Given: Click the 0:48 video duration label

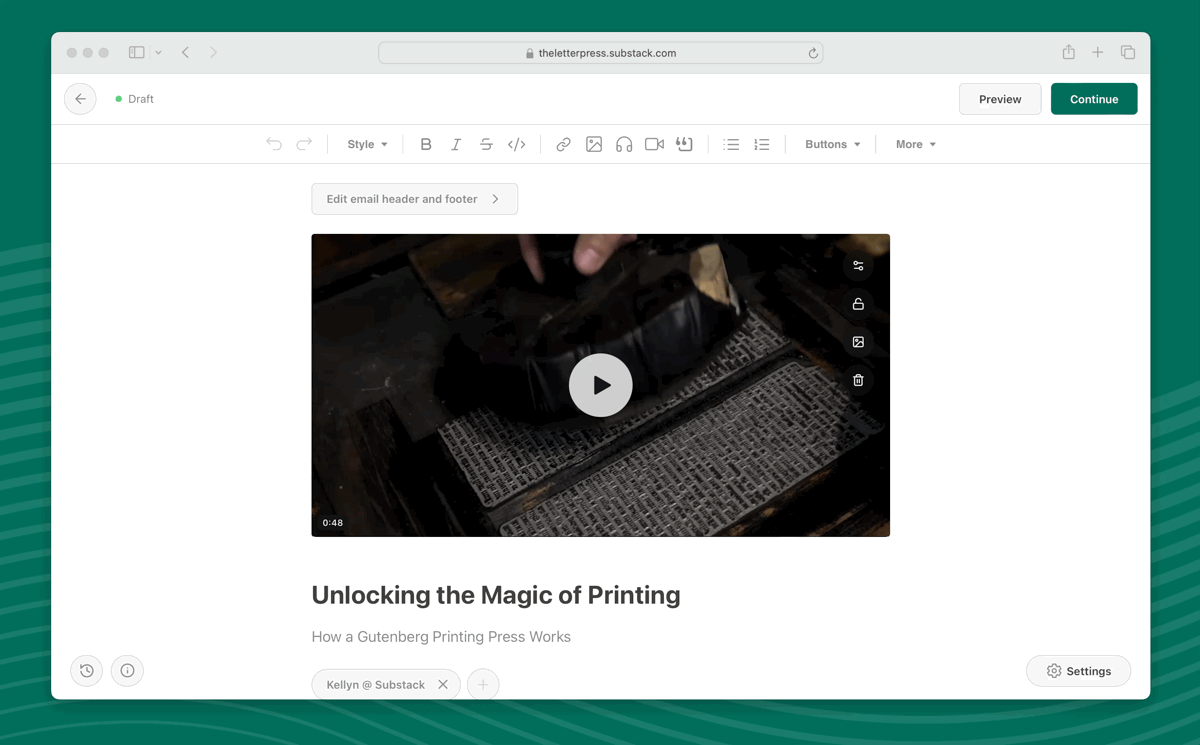Looking at the screenshot, I should [x=333, y=523].
